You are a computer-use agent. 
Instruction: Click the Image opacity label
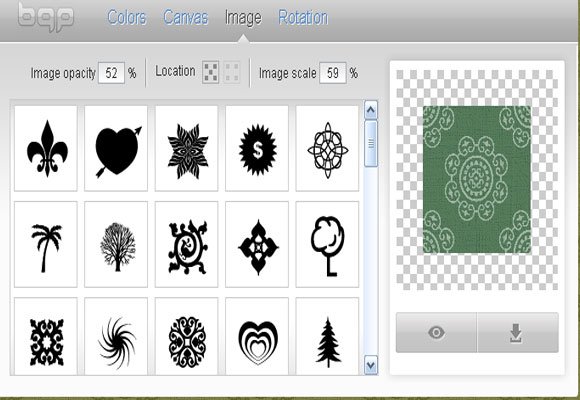(63, 73)
